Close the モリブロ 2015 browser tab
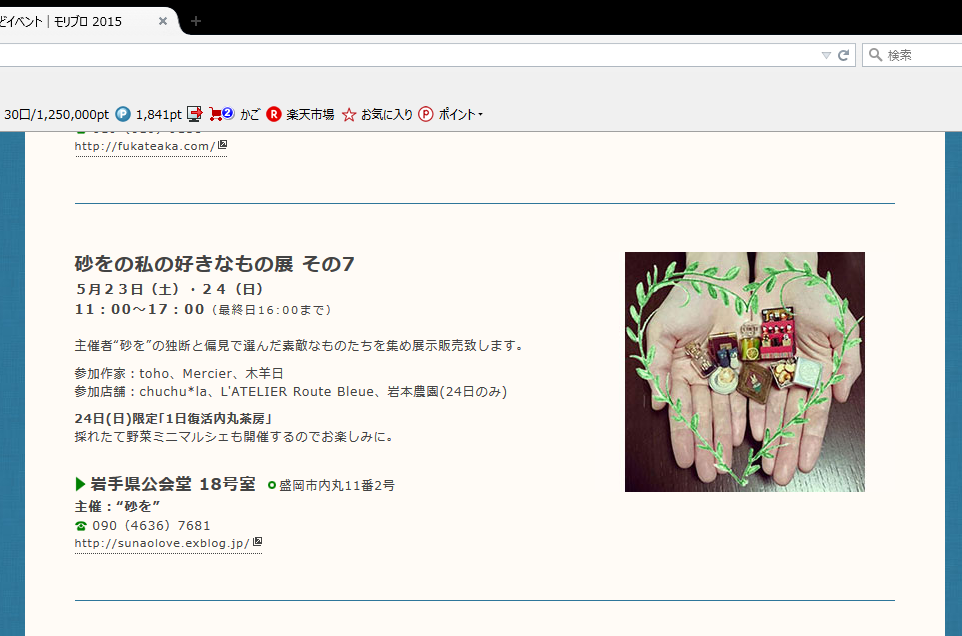962x636 pixels. 163,21
